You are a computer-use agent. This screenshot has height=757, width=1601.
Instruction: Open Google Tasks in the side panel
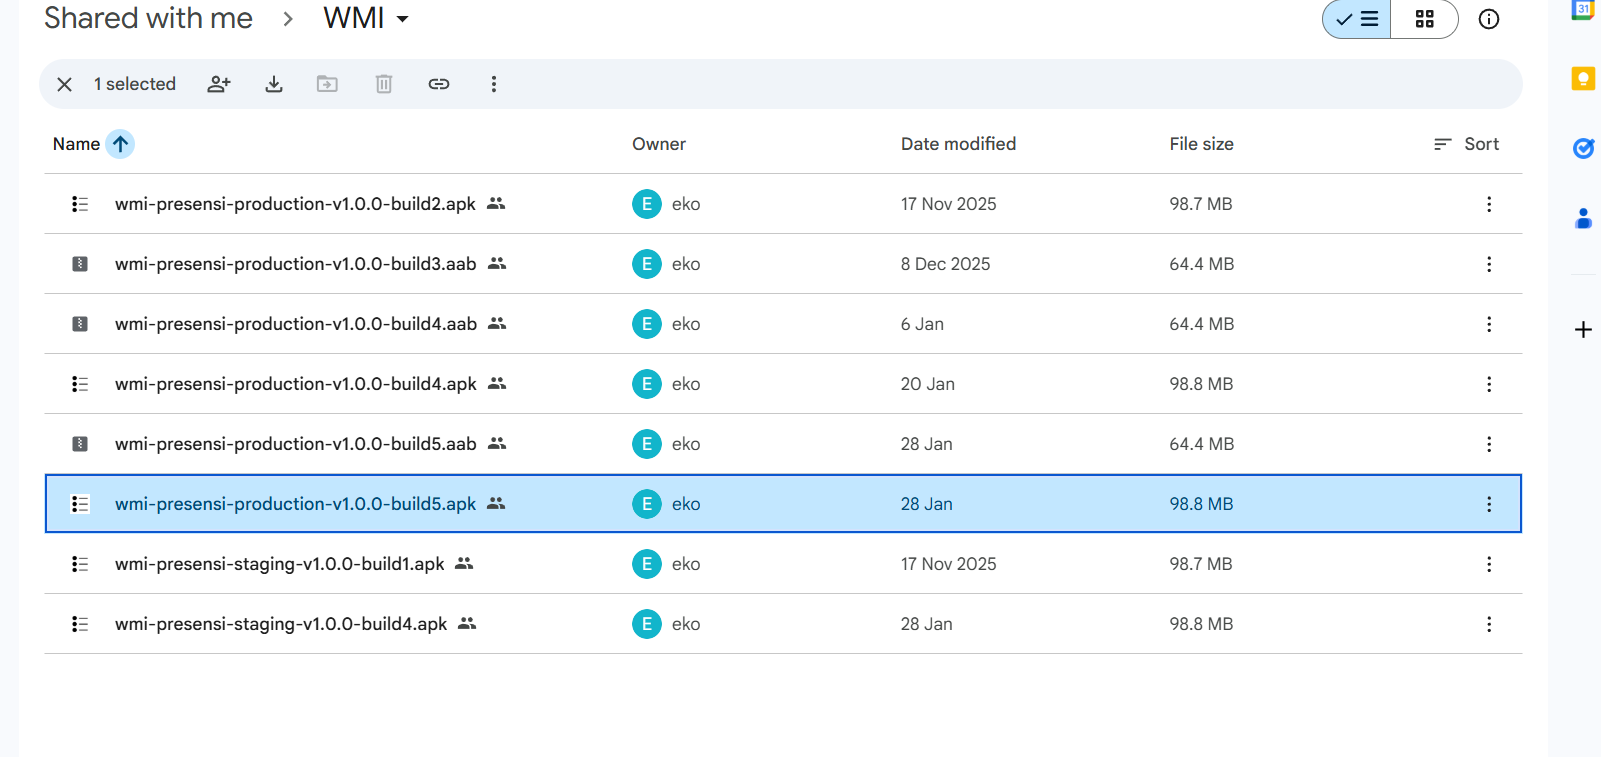point(1583,149)
